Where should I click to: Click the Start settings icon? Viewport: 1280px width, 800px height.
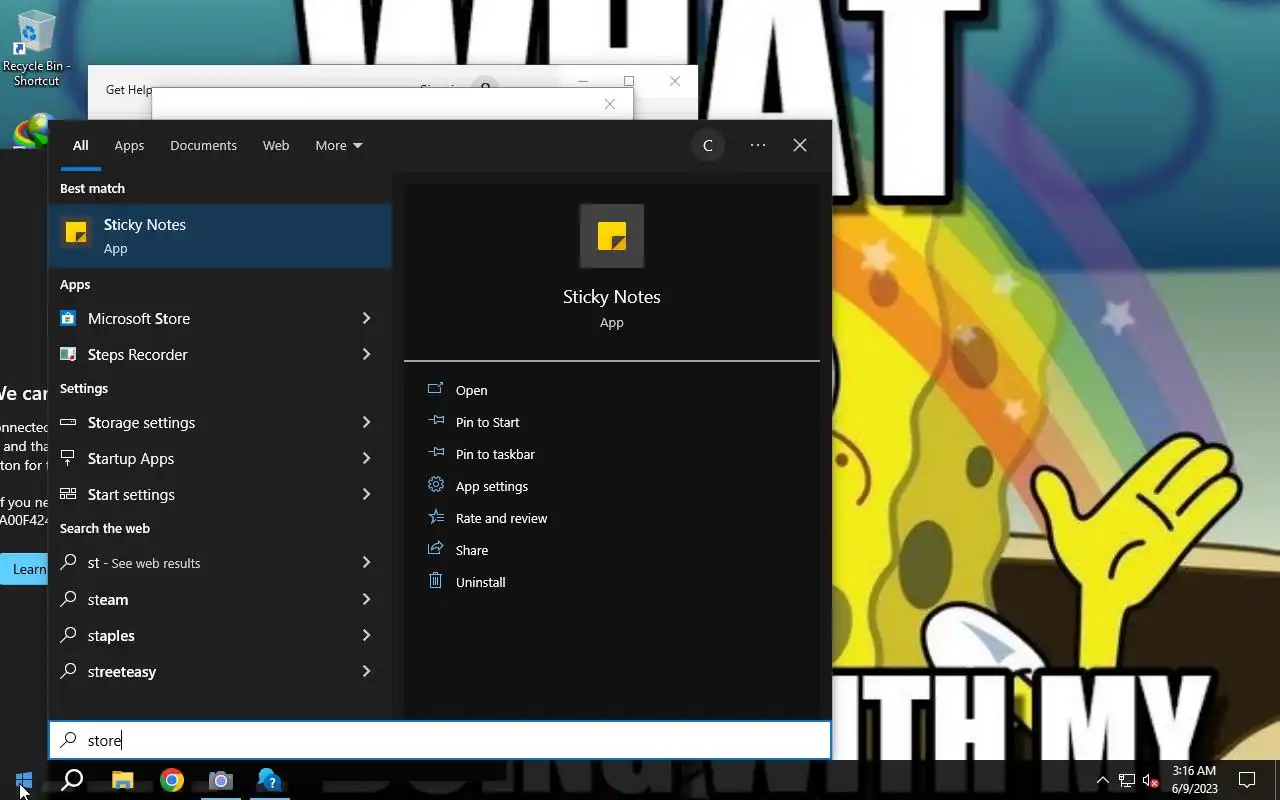pyautogui.click(x=68, y=494)
